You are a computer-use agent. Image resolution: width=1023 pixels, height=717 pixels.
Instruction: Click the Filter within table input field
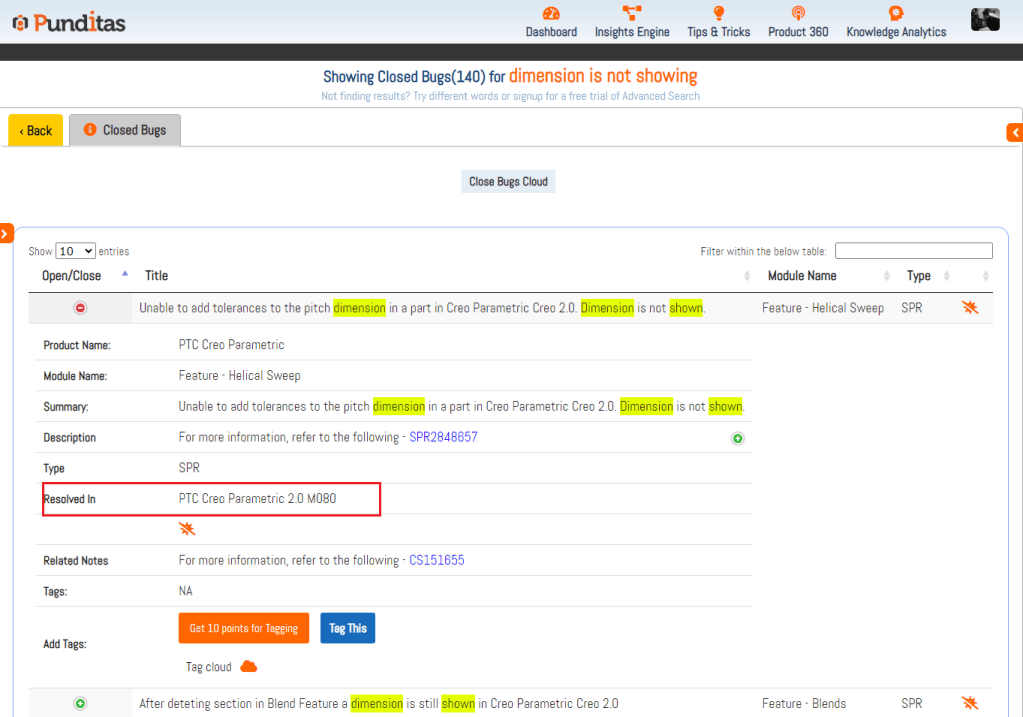(913, 251)
